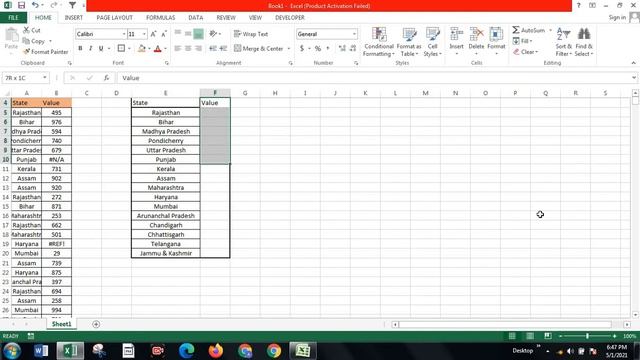Add a new sheet with the plus button
Image resolution: width=640 pixels, height=360 pixels.
click(96, 324)
